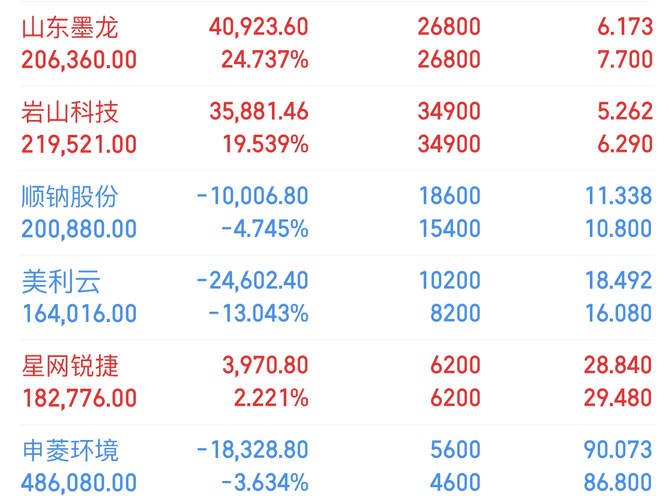Click loss value -10,006.80
Screen dimensions: 669x500
252,196
